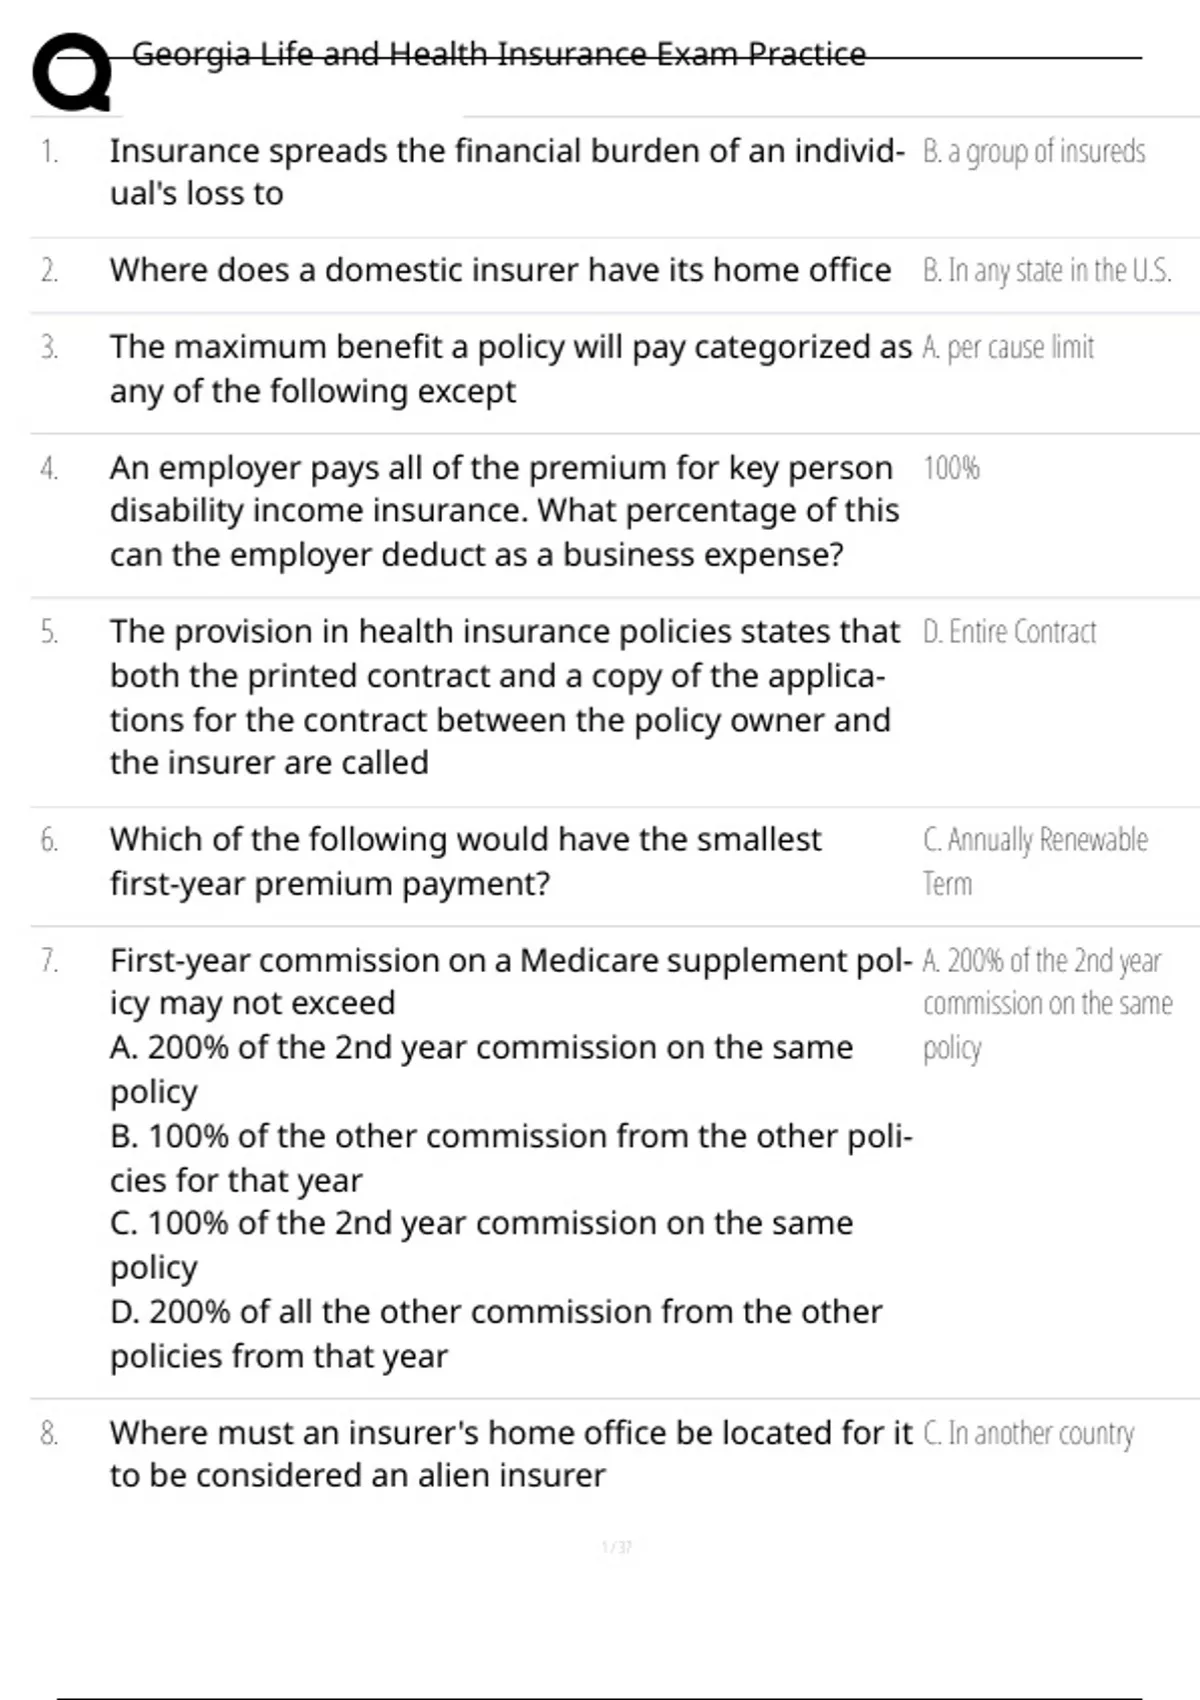Click the '100%' answer text
This screenshot has height=1700, width=1200.
click(x=951, y=468)
